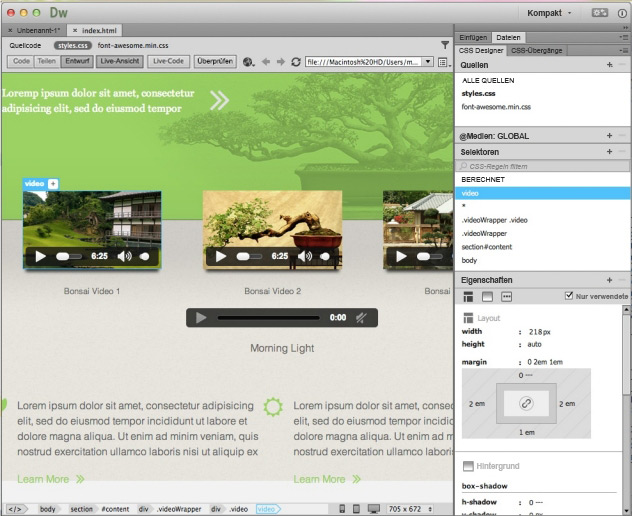Select the CSS Designer tab

click(x=481, y=50)
